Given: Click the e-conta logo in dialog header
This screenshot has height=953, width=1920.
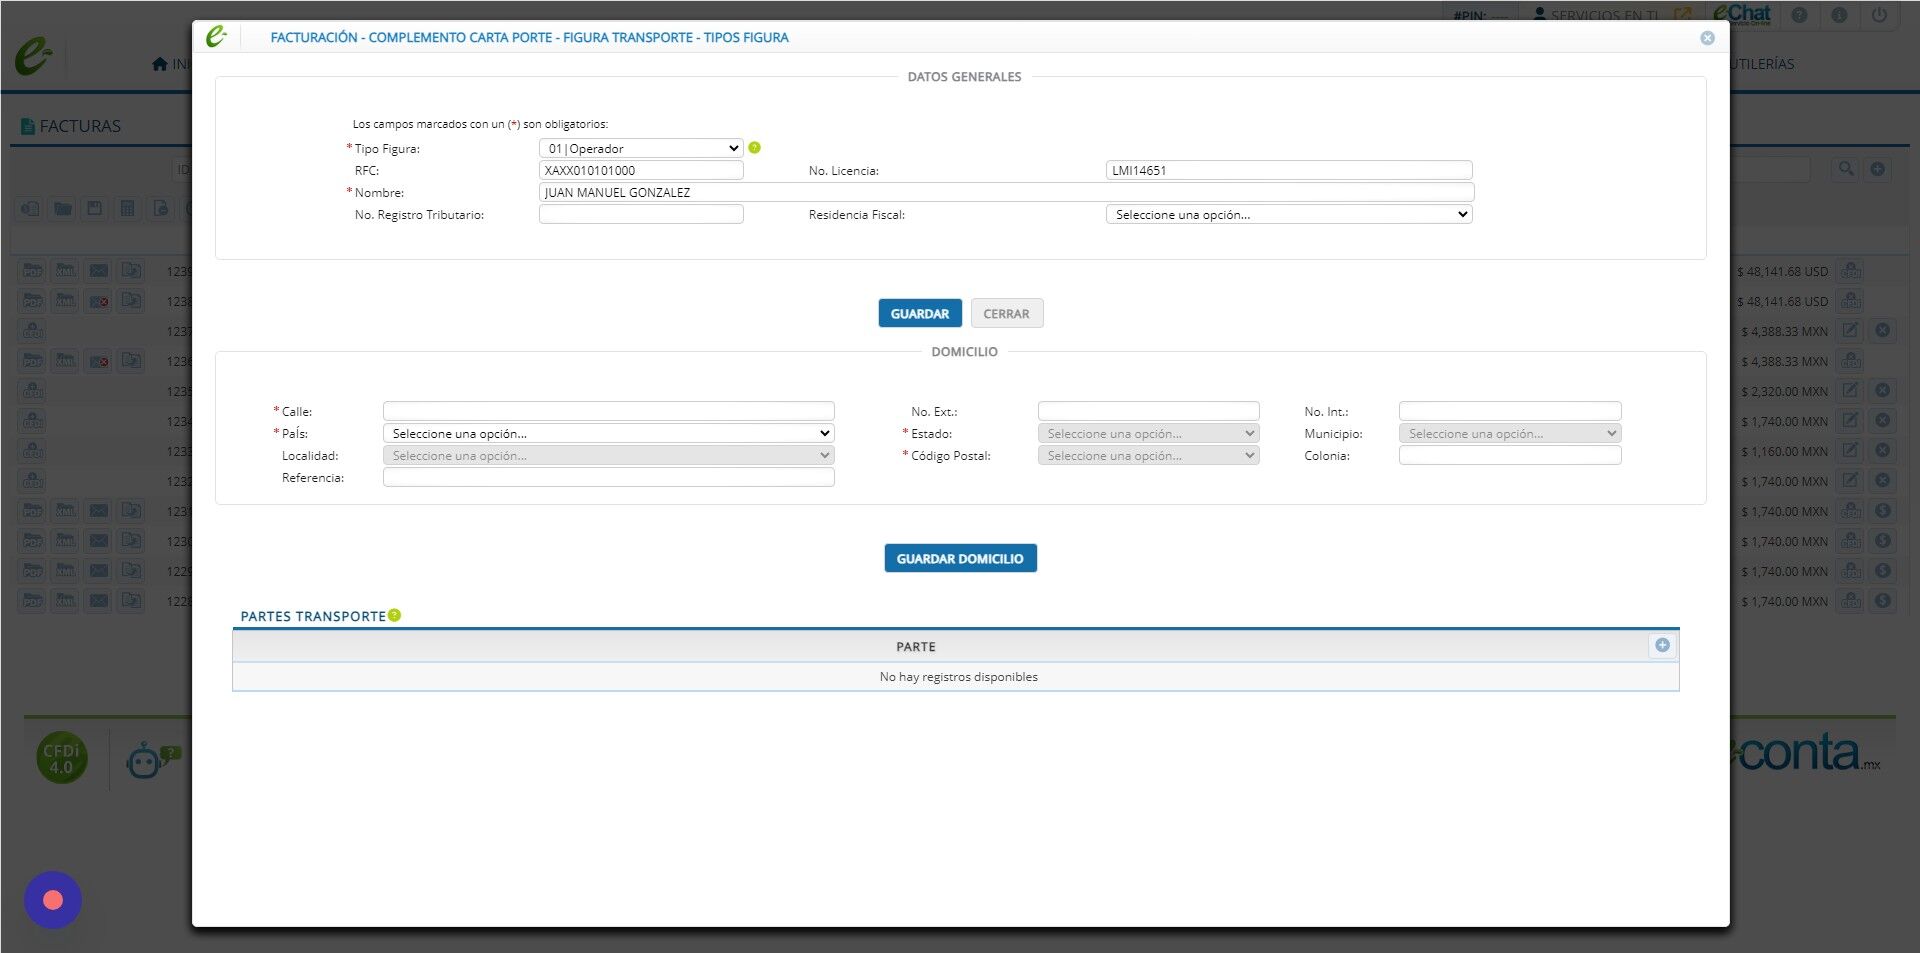Looking at the screenshot, I should point(216,37).
